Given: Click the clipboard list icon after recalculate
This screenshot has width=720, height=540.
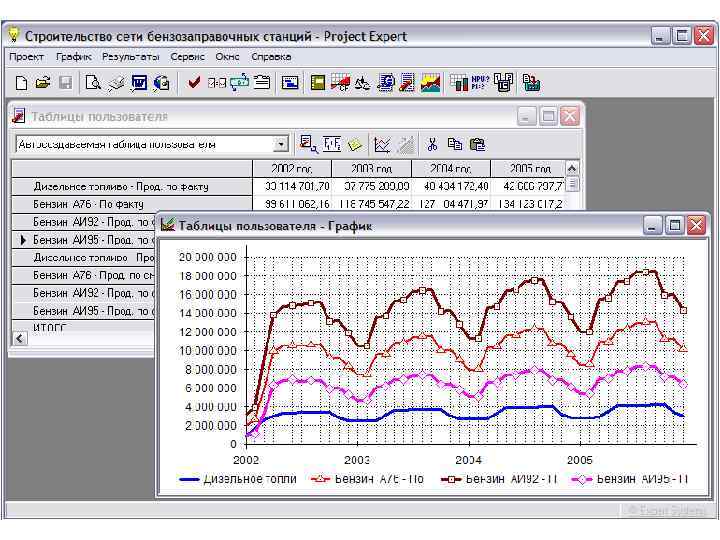Looking at the screenshot, I should point(262,83).
